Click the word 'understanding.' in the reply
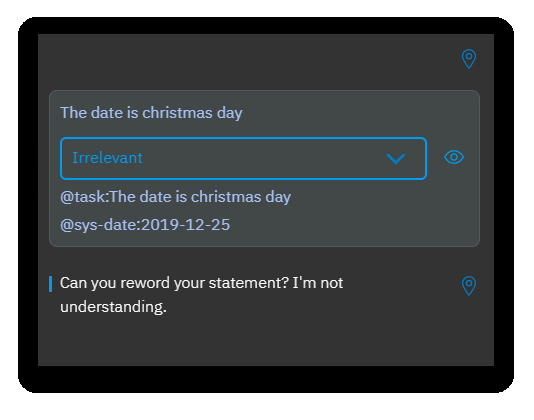Image resolution: width=534 pixels, height=420 pixels. [113, 307]
